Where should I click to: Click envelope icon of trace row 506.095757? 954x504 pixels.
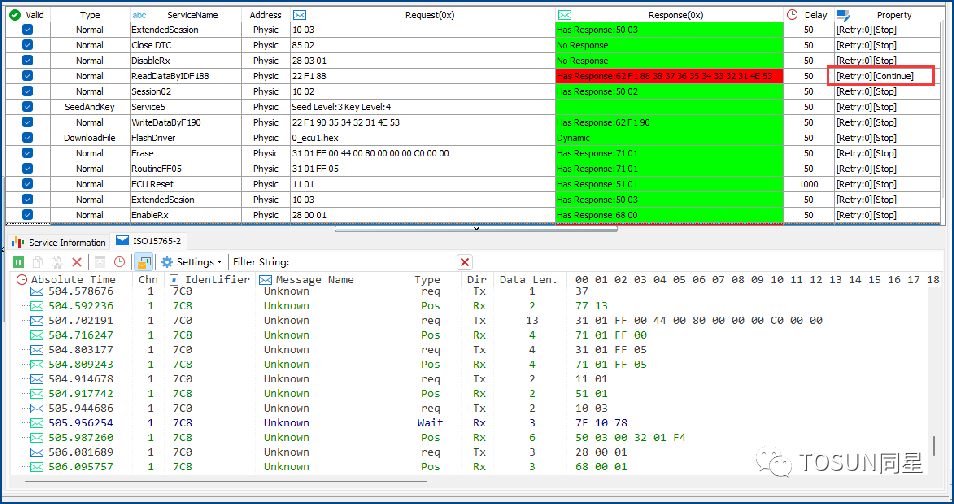[37, 467]
